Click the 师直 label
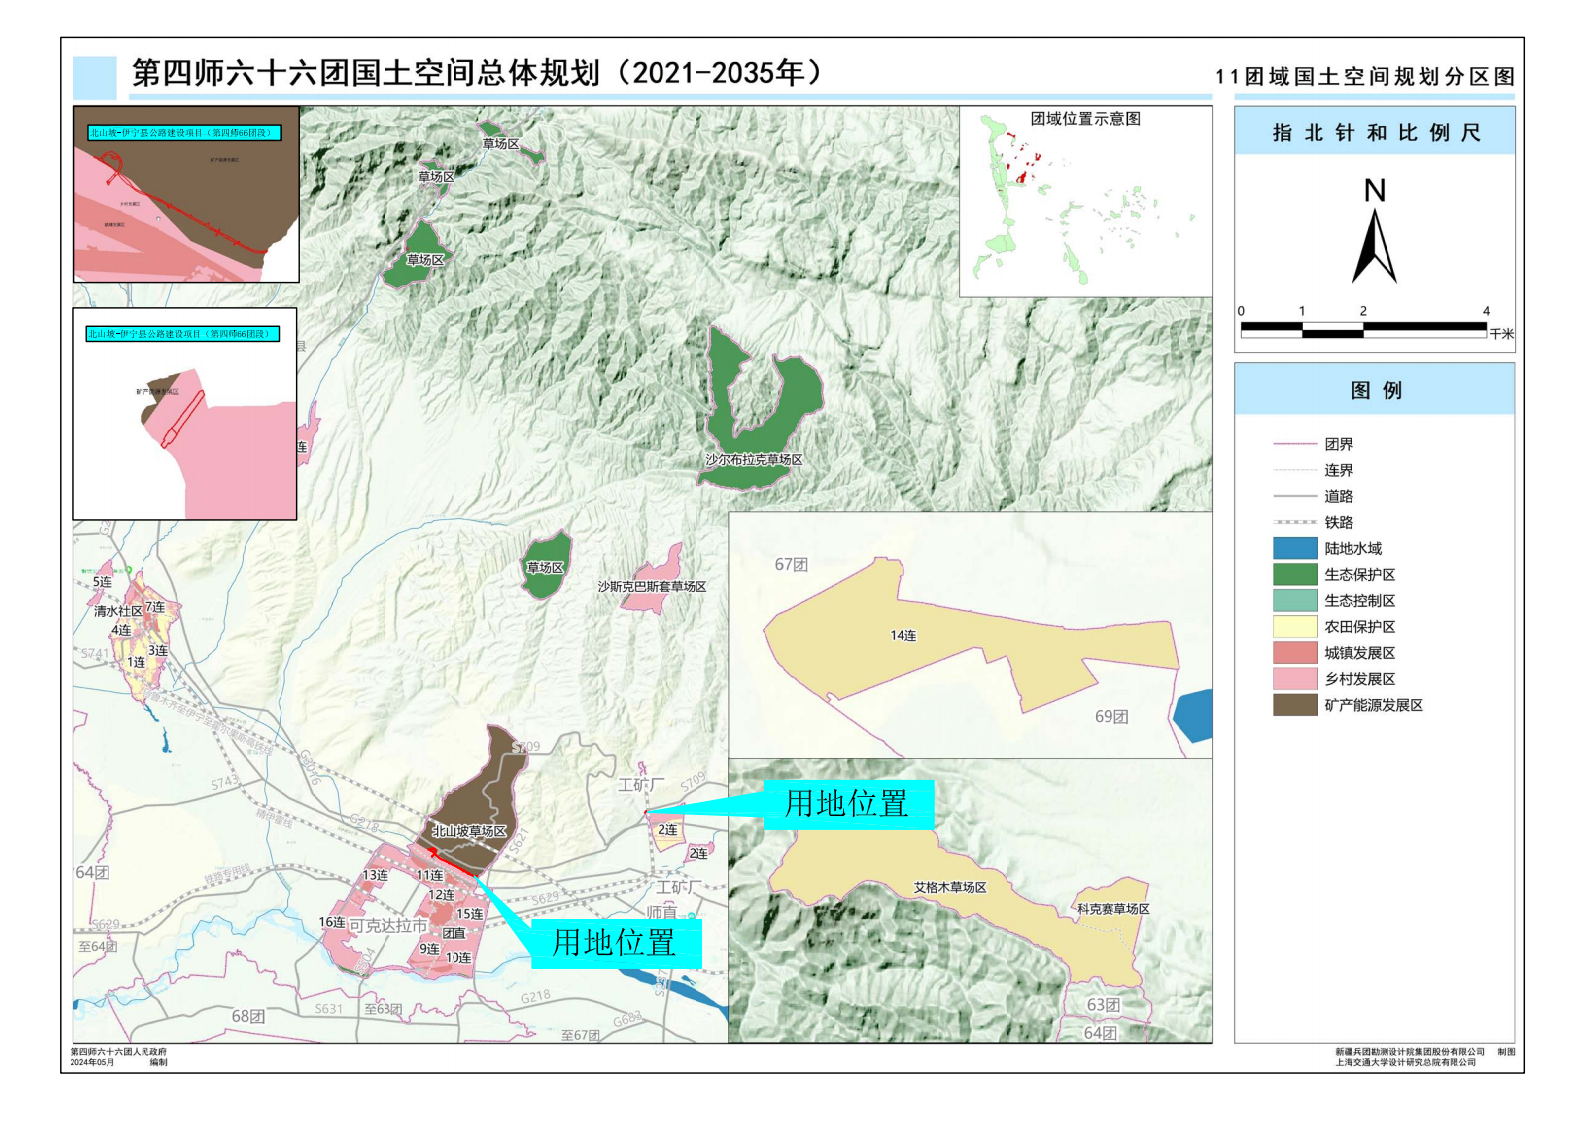The image size is (1588, 1123). tap(661, 912)
